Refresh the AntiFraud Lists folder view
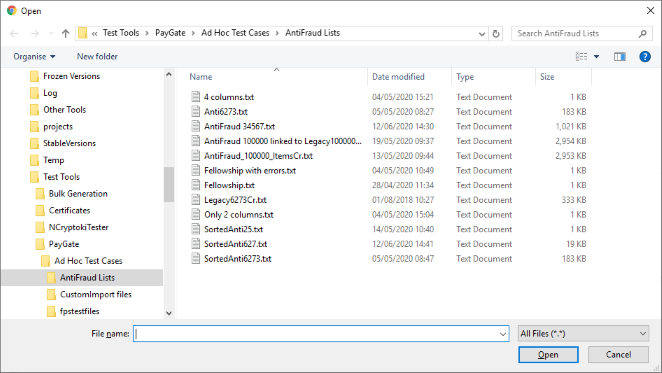Image resolution: width=662 pixels, height=373 pixels. tap(496, 33)
